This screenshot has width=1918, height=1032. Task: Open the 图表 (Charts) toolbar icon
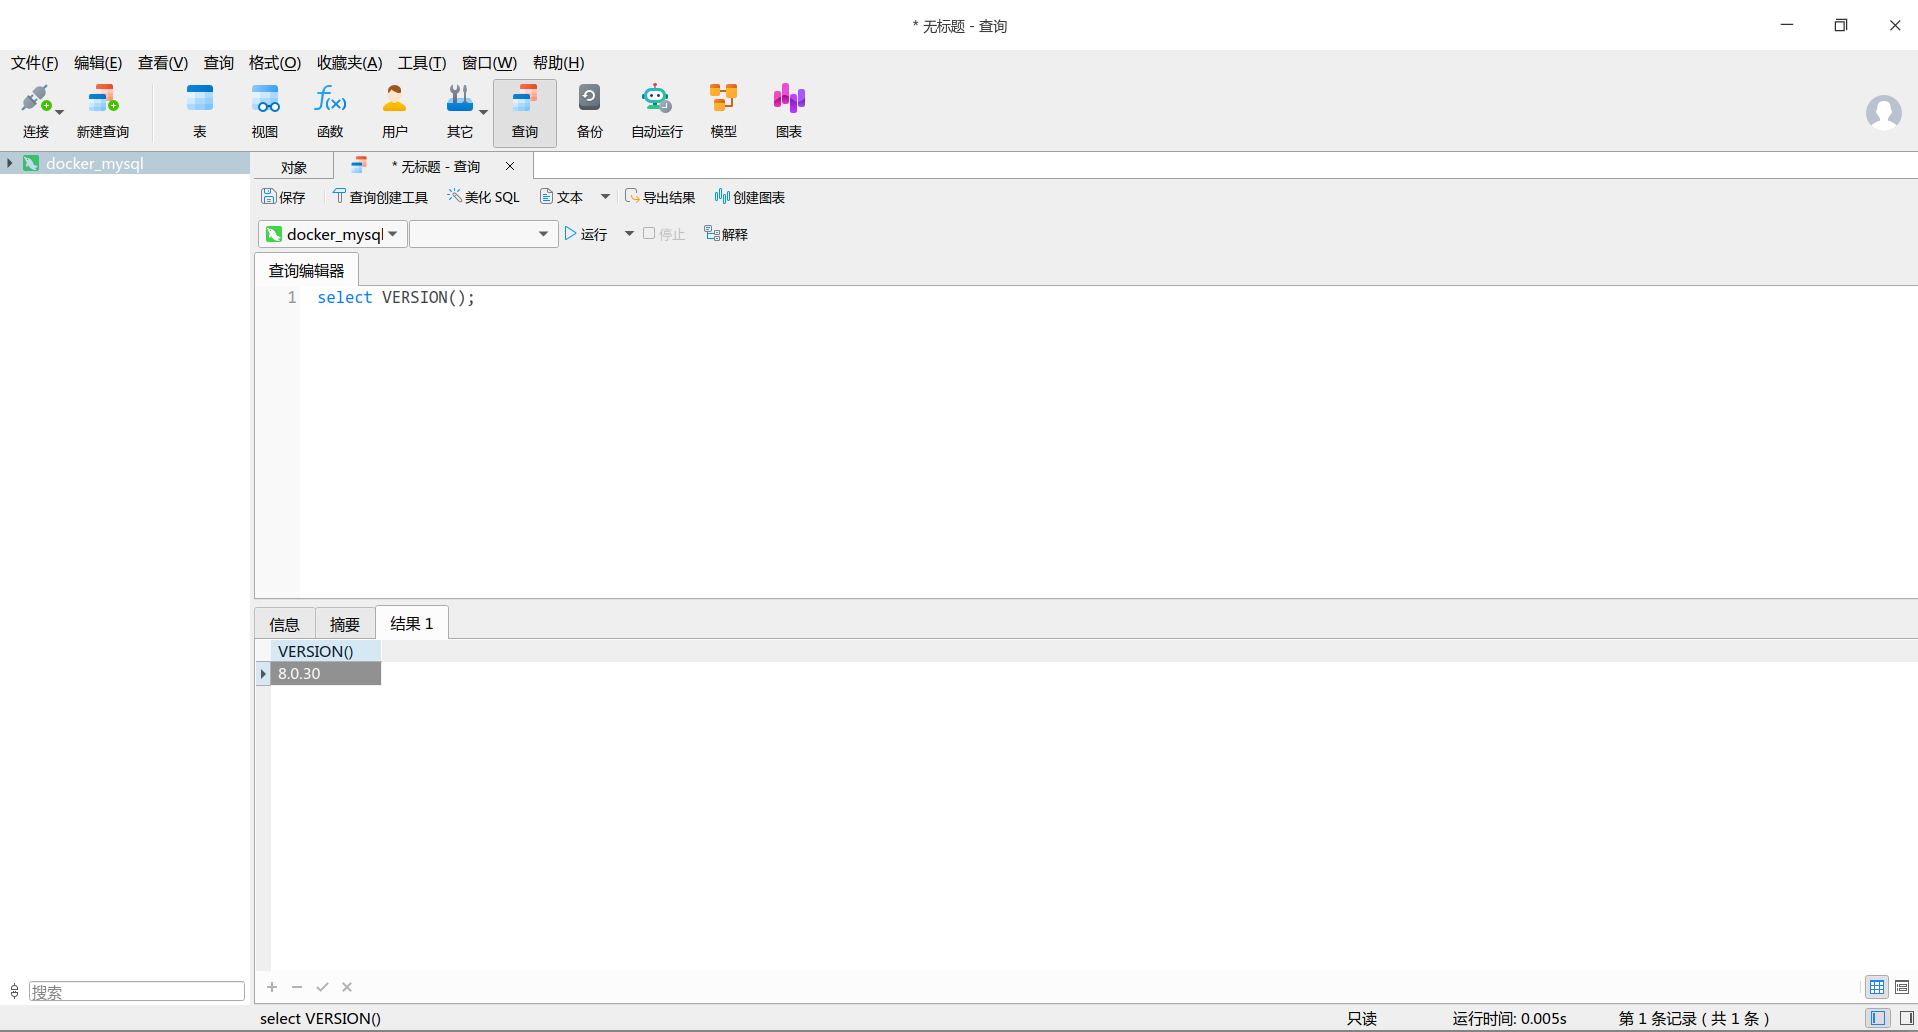pyautogui.click(x=789, y=111)
